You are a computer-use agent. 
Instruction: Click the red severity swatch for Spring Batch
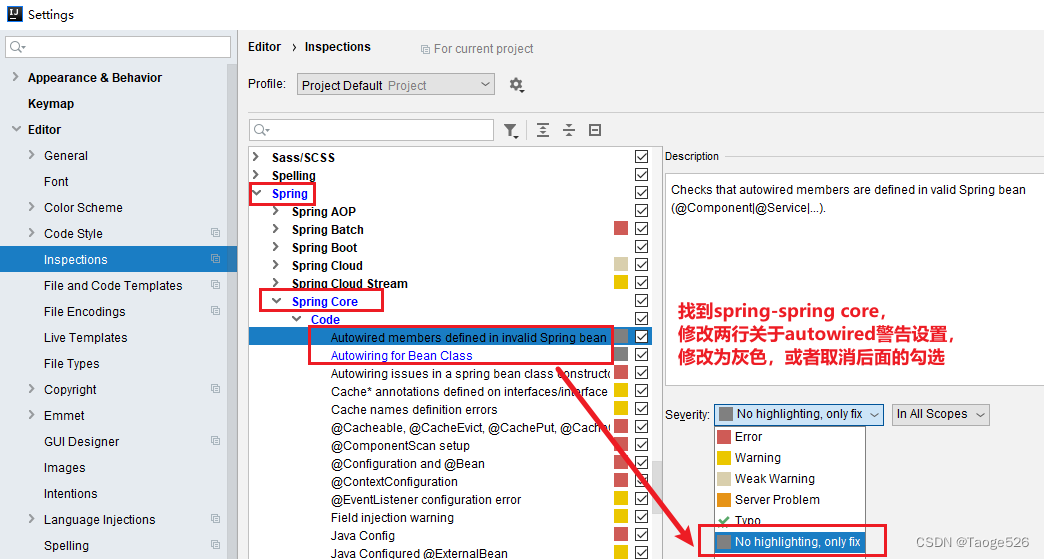point(621,228)
